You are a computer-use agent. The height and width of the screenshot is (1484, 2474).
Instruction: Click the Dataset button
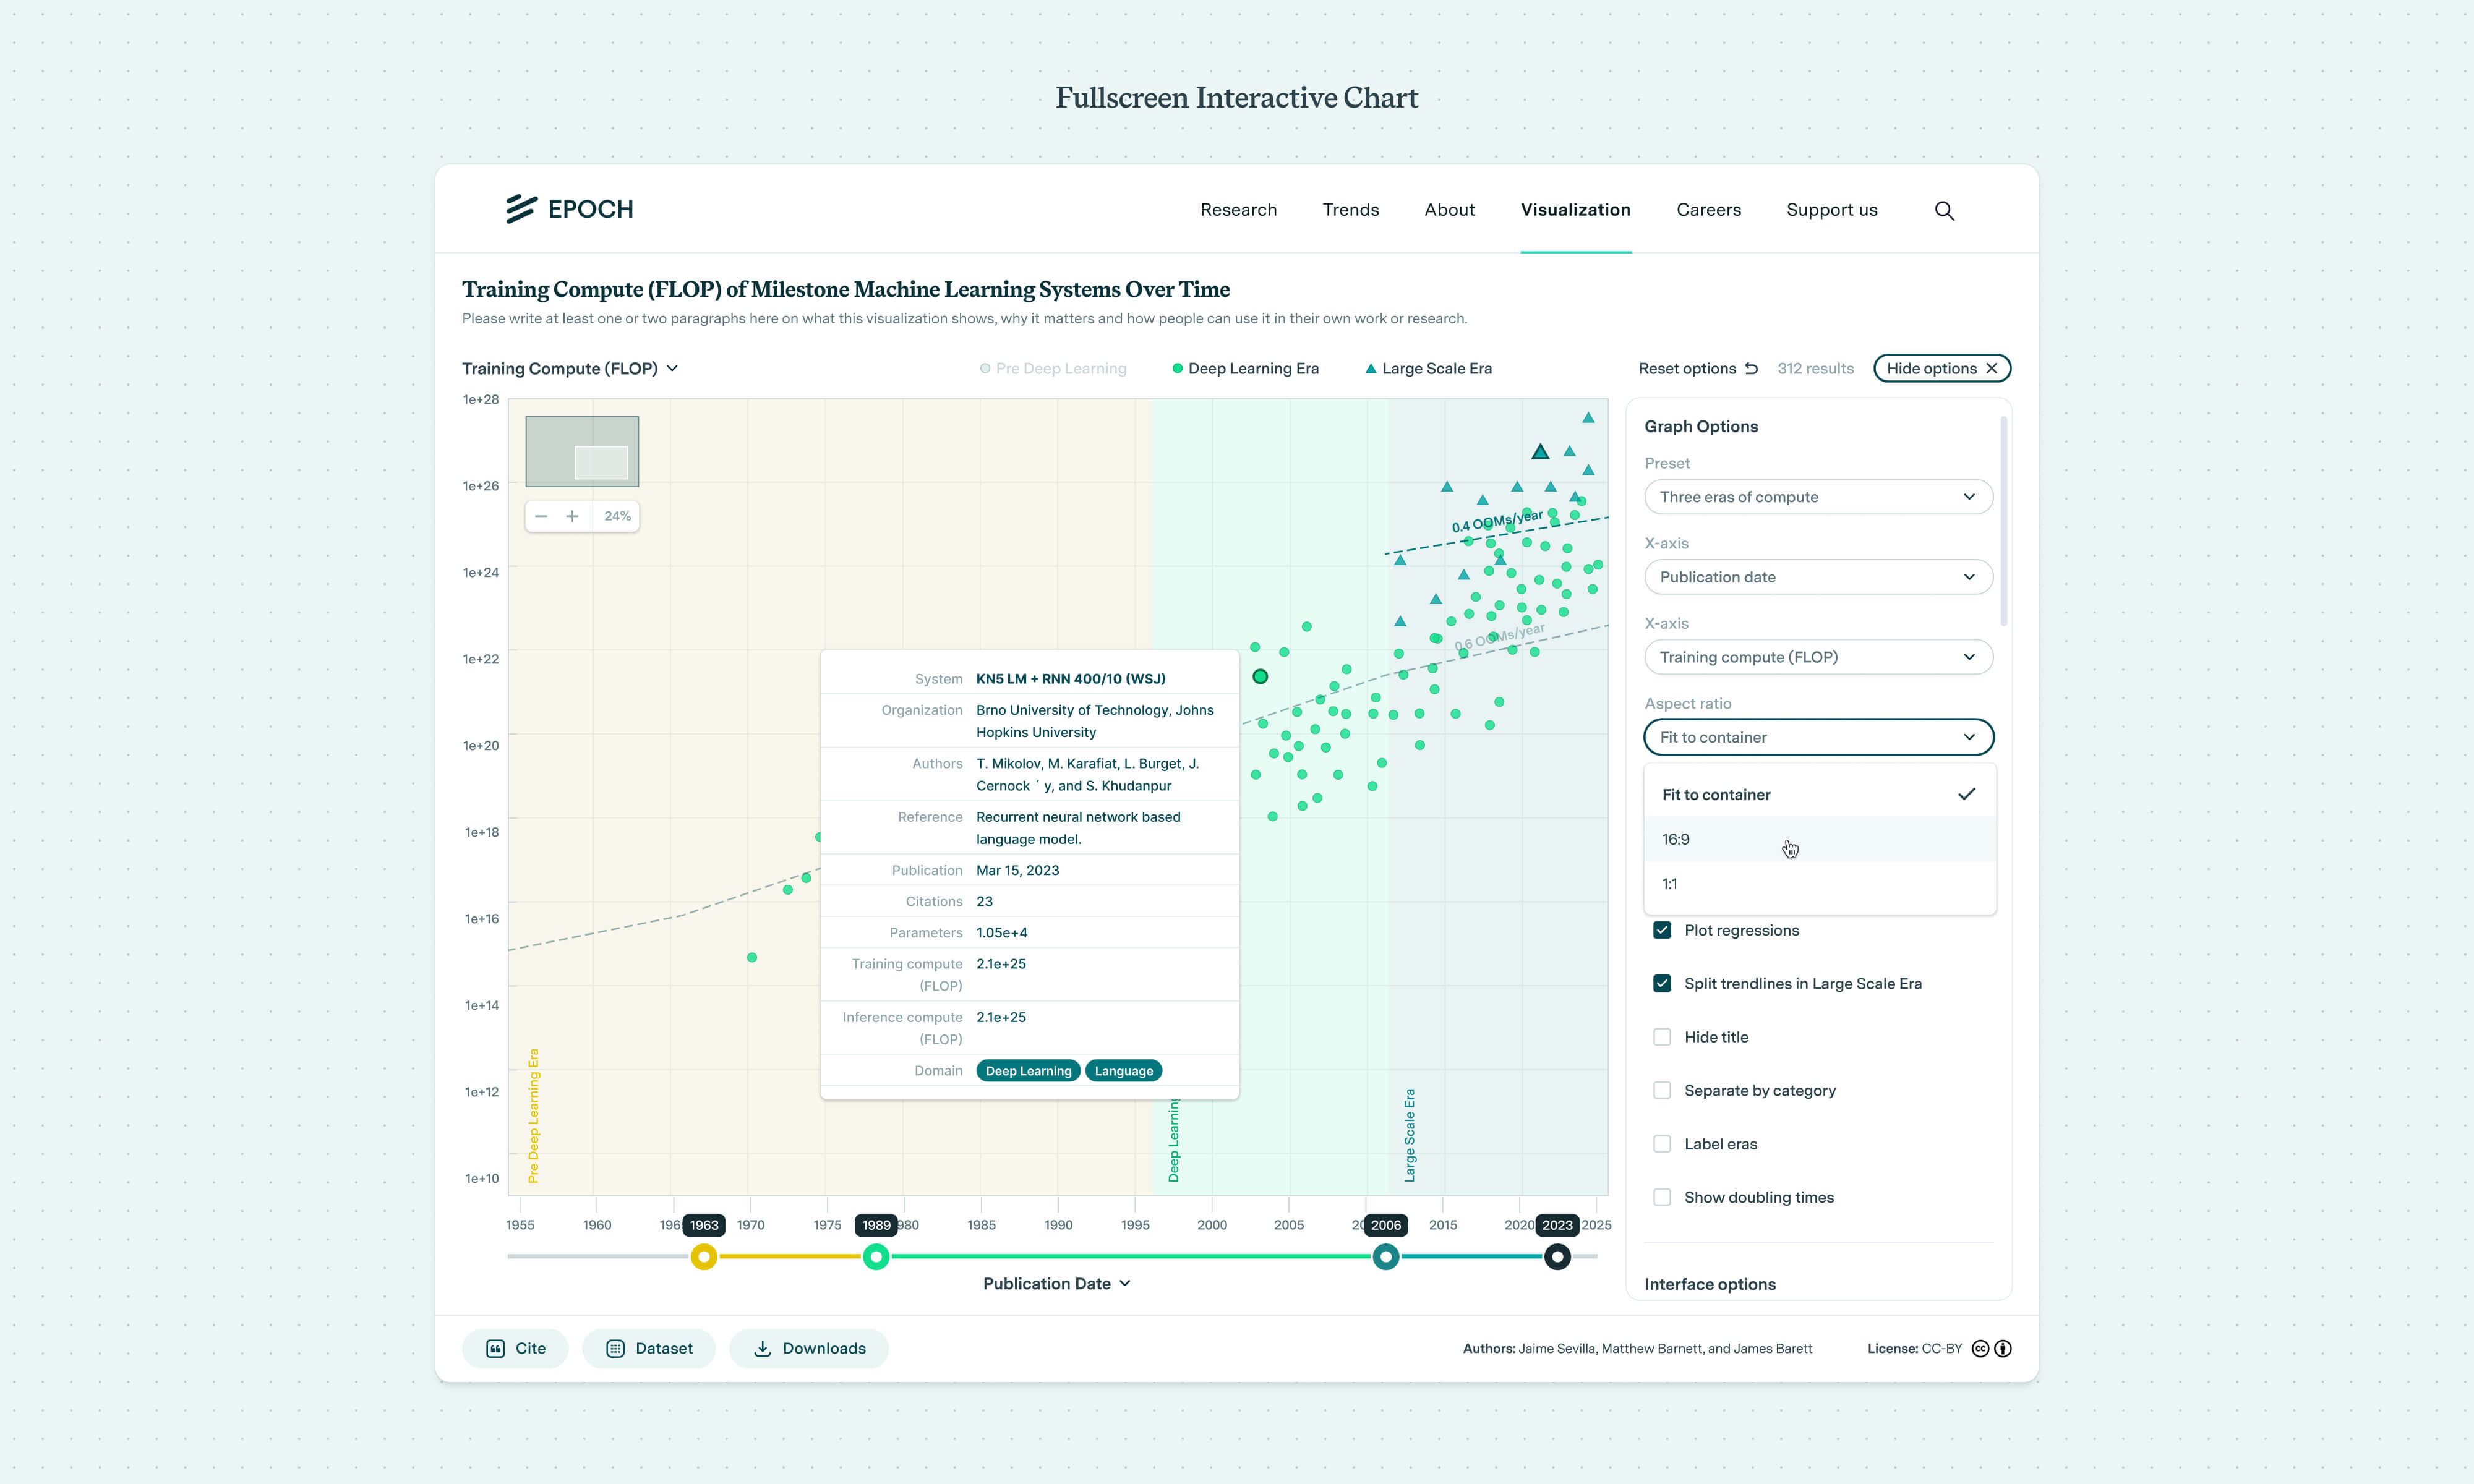[x=649, y=1348]
